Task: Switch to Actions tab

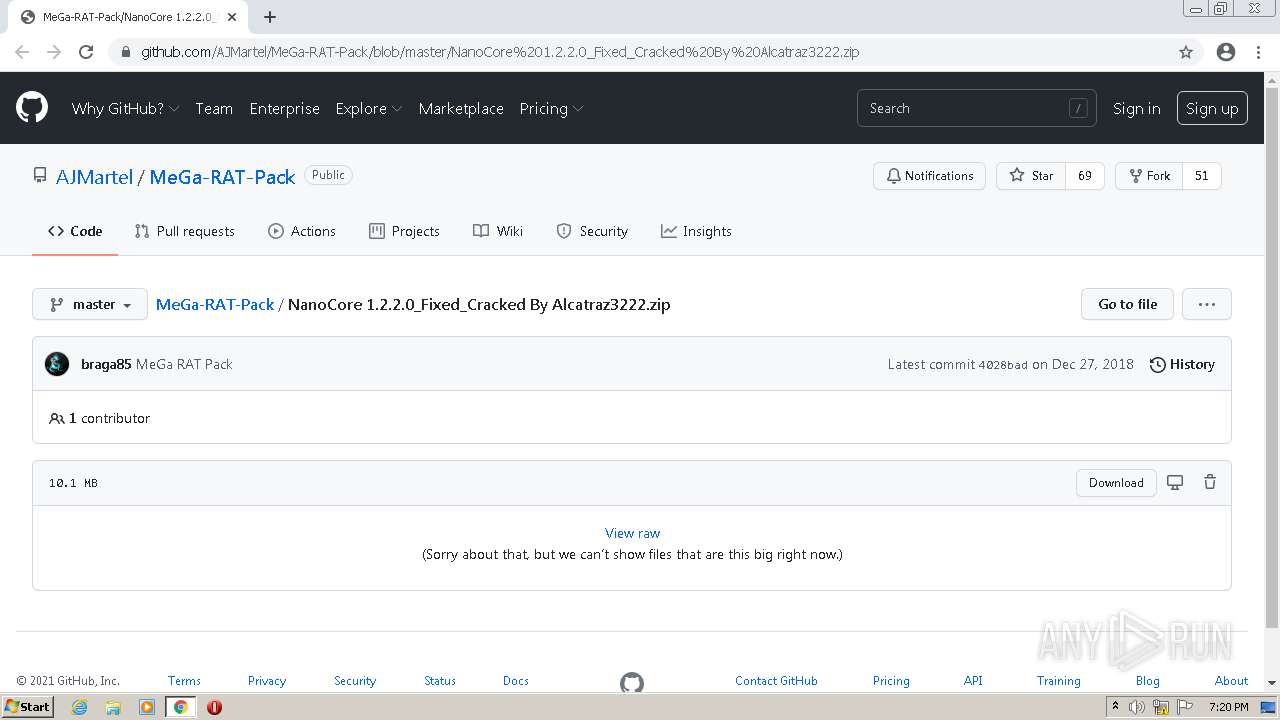Action: coord(302,231)
